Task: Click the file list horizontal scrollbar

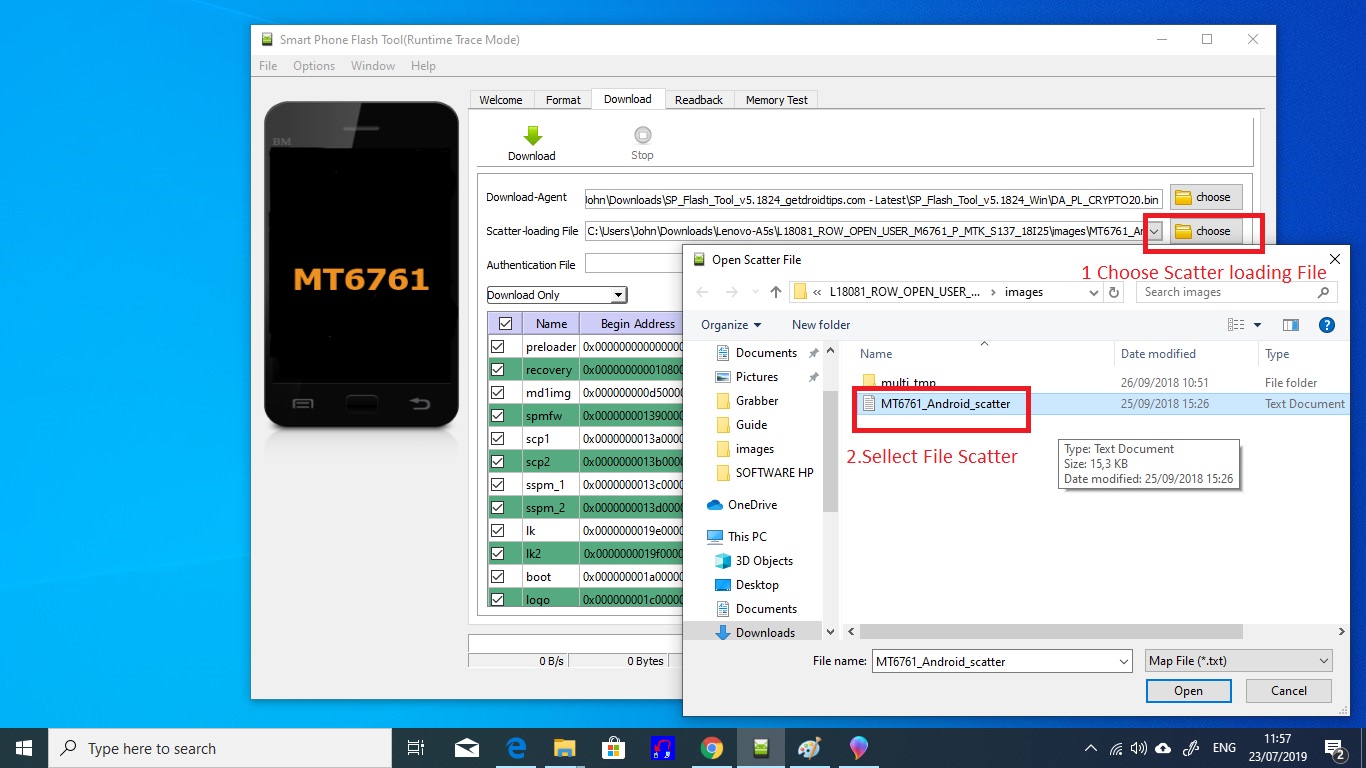Action: [x=1051, y=632]
